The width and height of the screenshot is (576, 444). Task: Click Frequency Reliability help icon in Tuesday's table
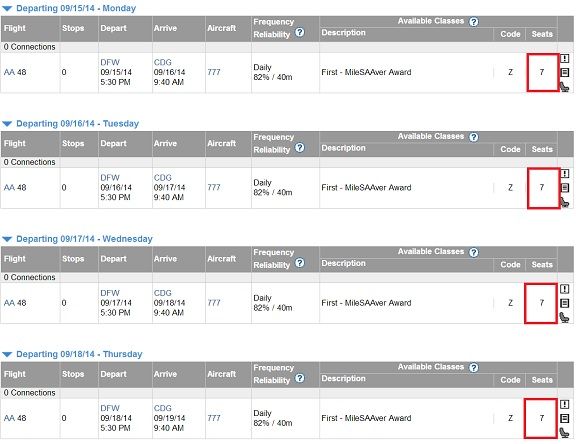tap(300, 148)
